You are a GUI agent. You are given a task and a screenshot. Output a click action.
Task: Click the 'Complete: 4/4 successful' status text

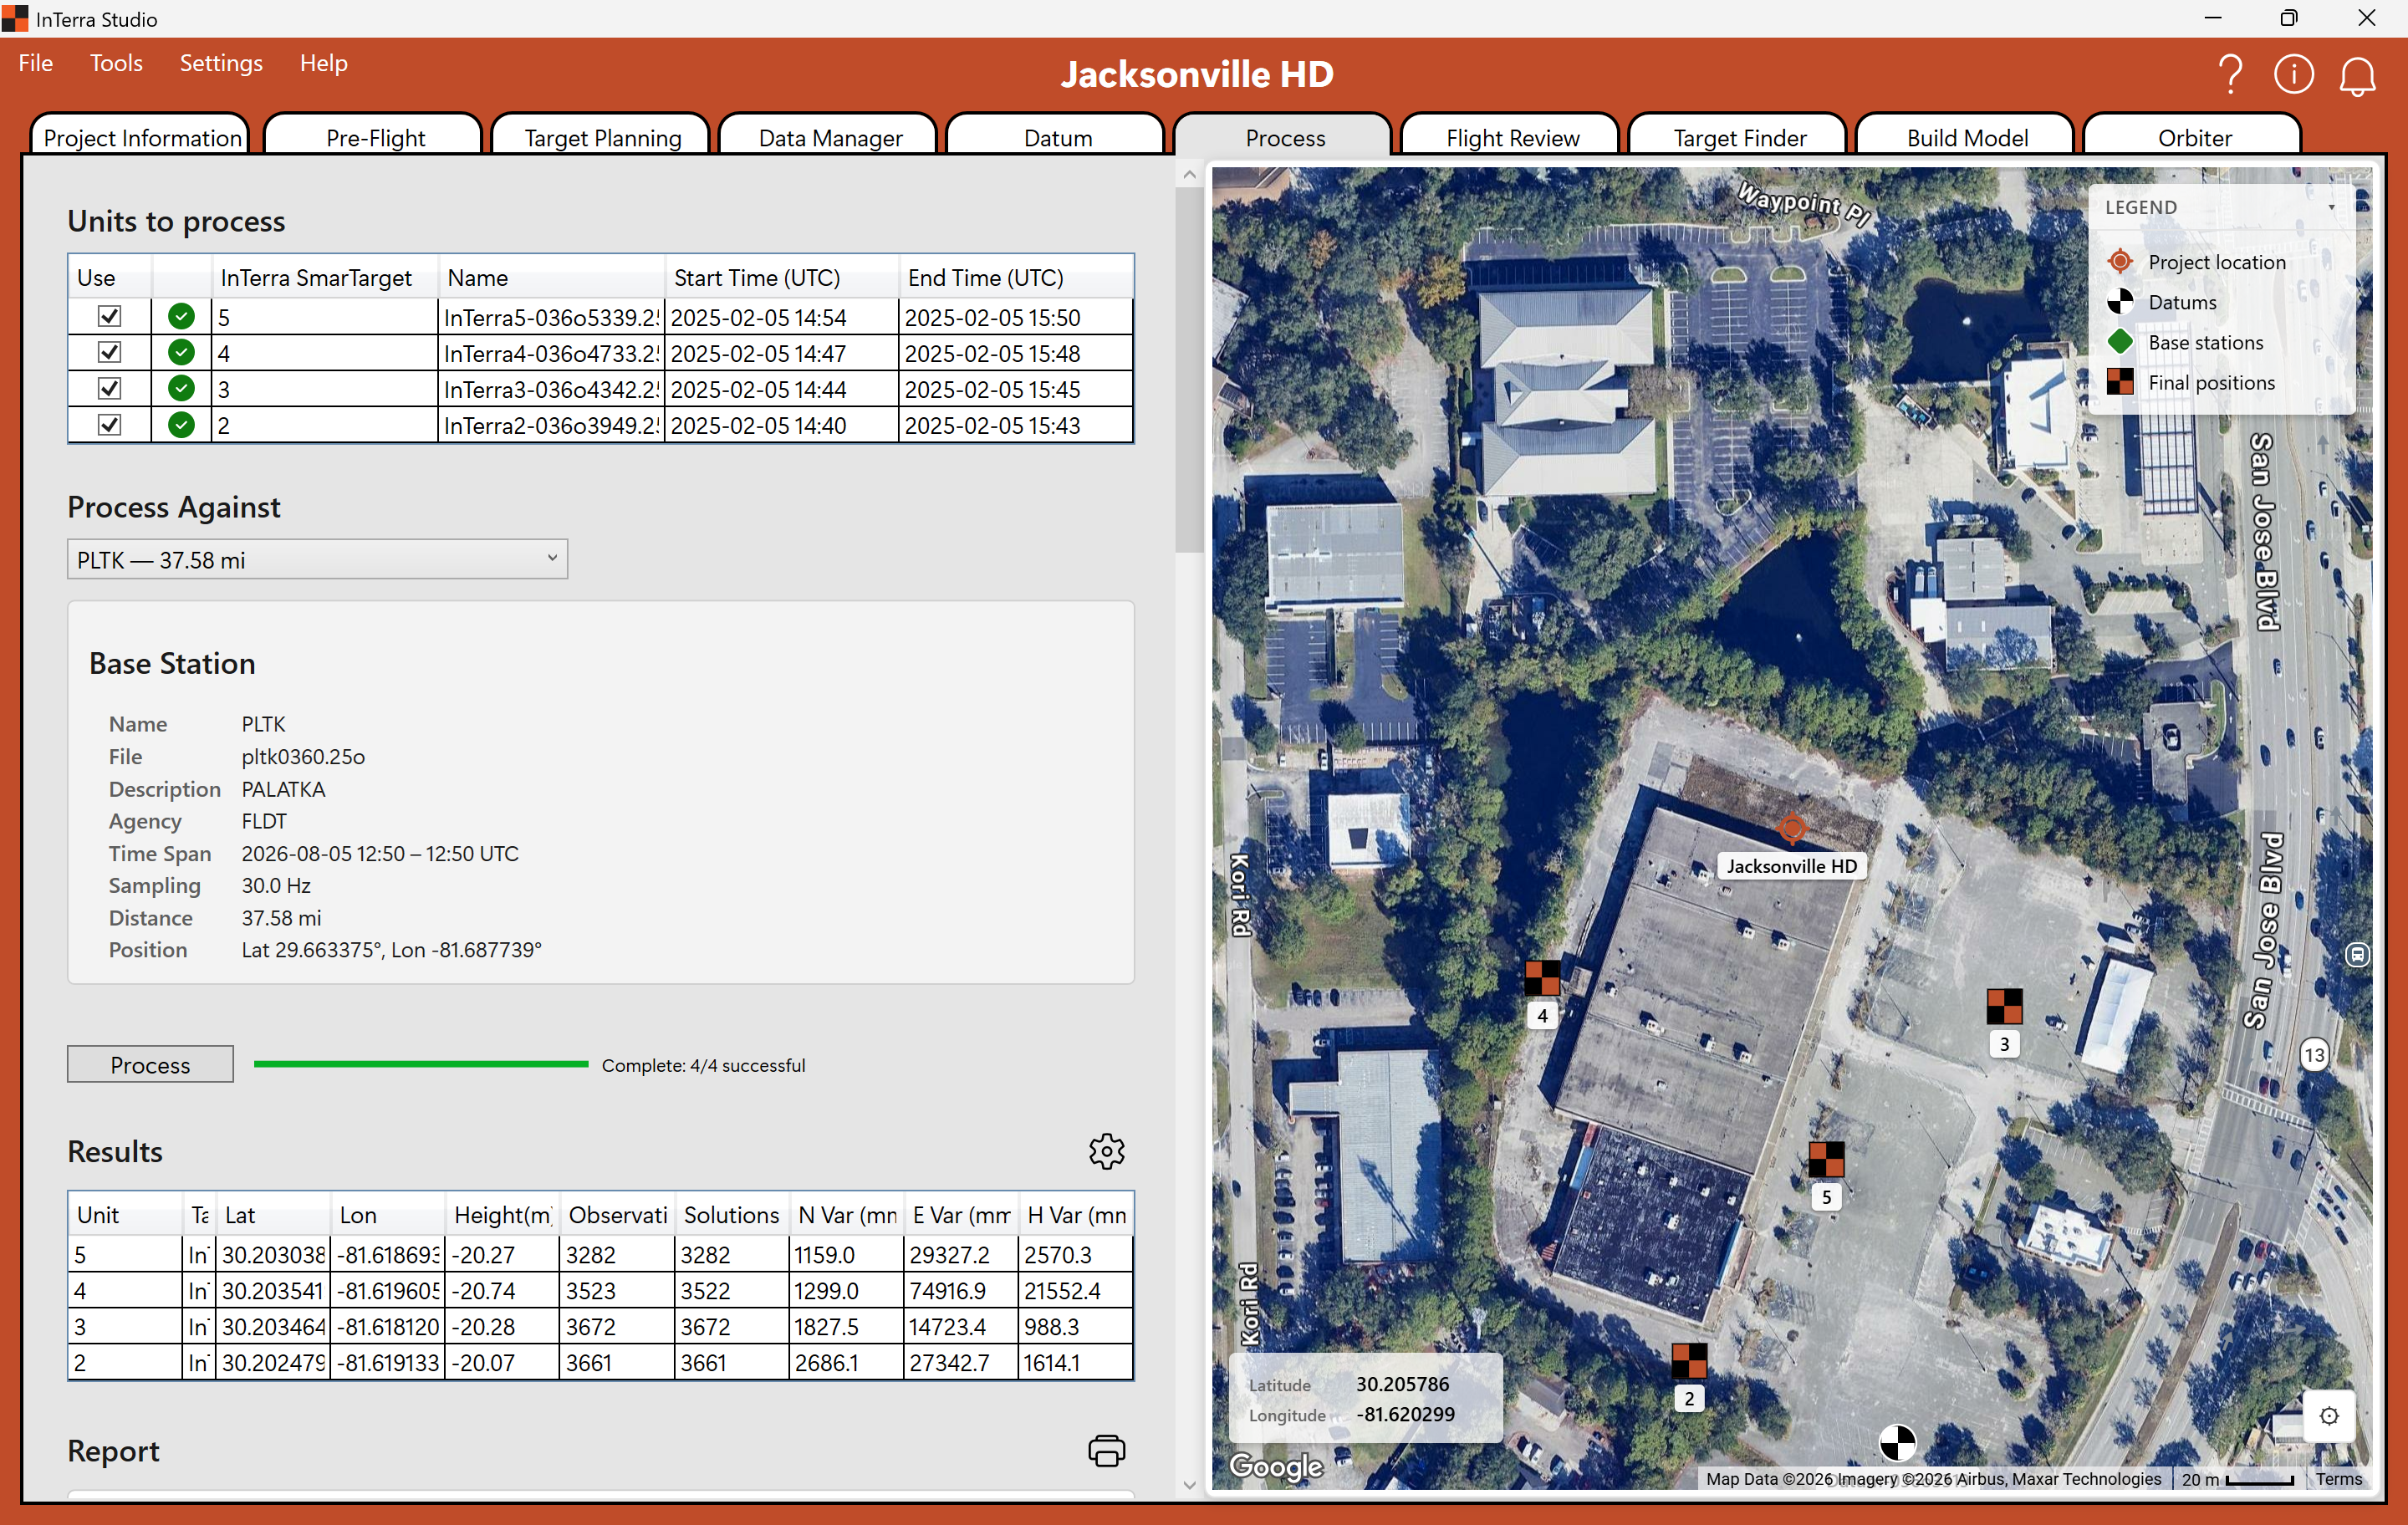703,1065
